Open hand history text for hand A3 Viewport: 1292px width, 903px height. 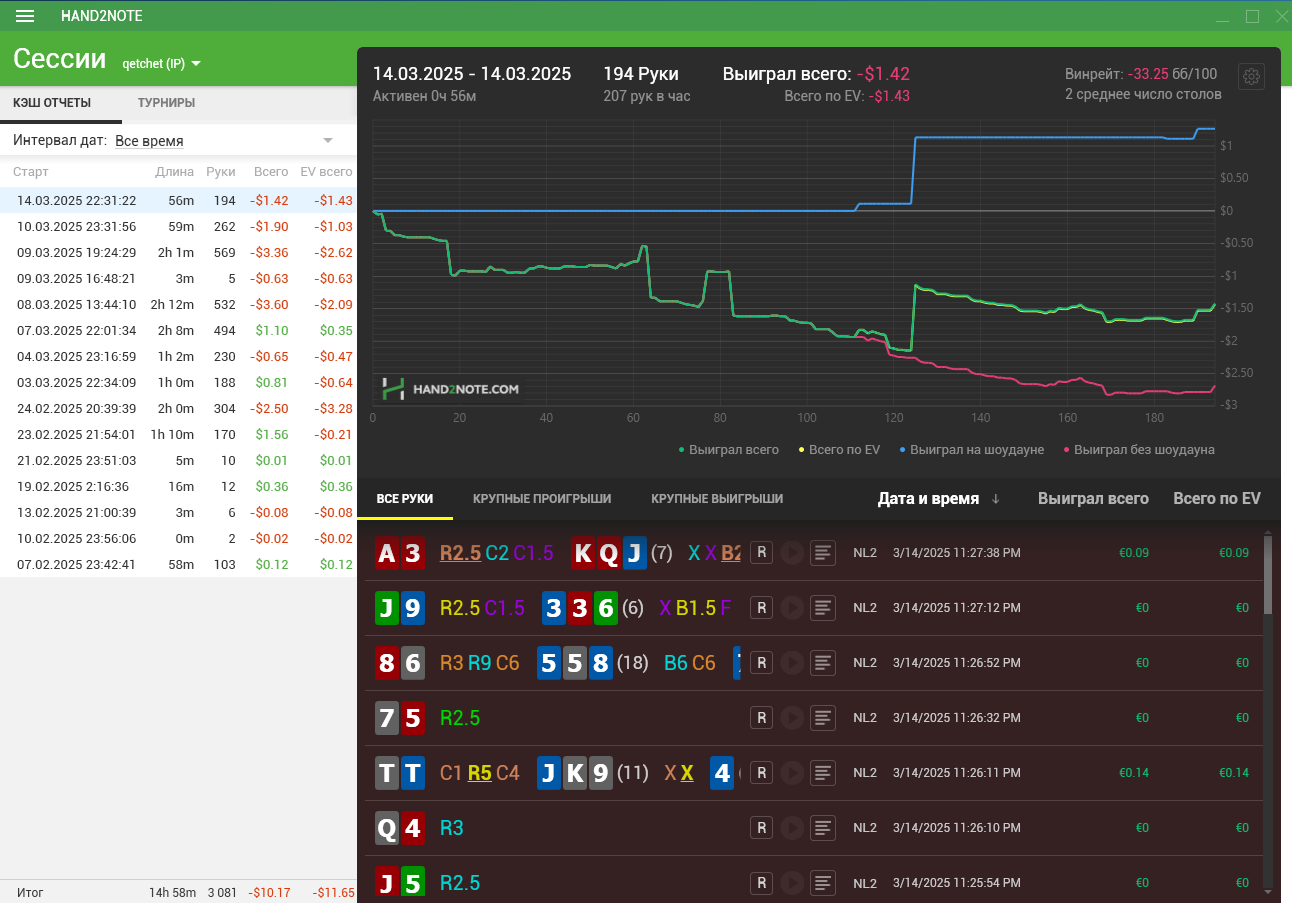[823, 553]
